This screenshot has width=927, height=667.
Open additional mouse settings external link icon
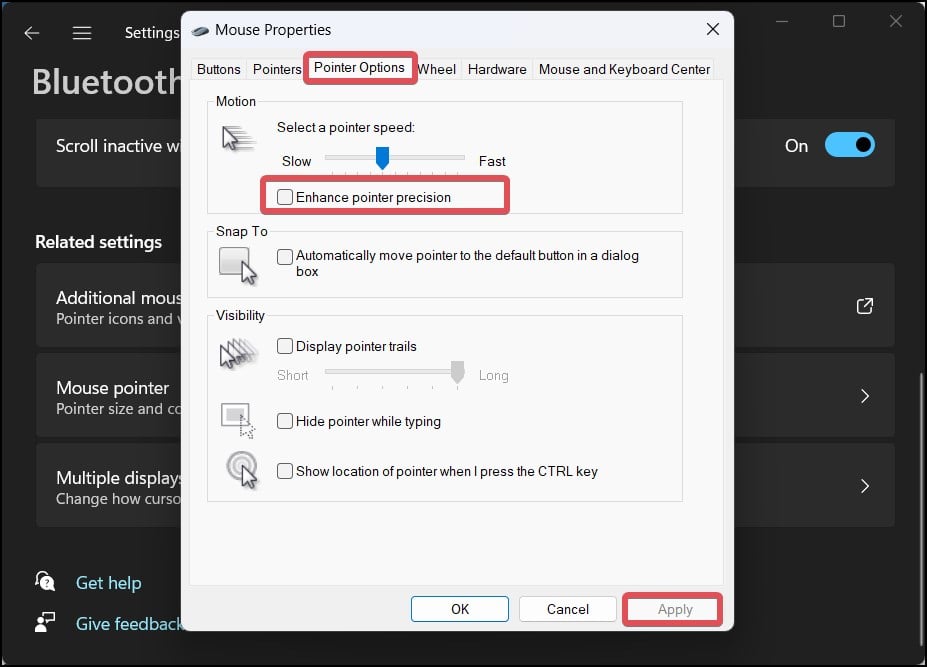click(x=864, y=306)
